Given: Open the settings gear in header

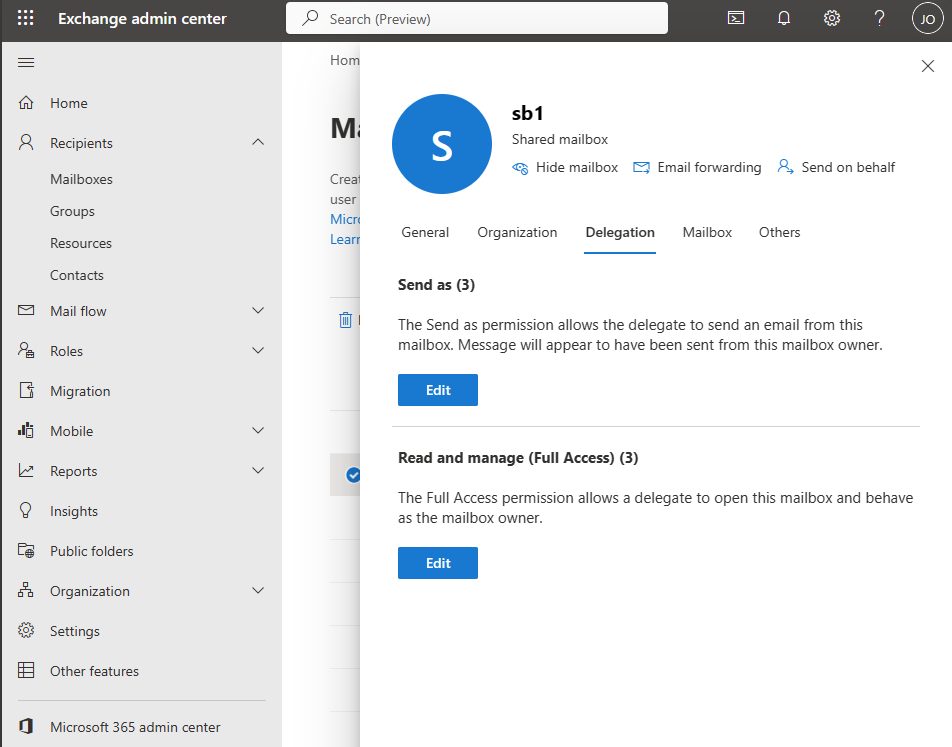Looking at the screenshot, I should click(x=832, y=18).
